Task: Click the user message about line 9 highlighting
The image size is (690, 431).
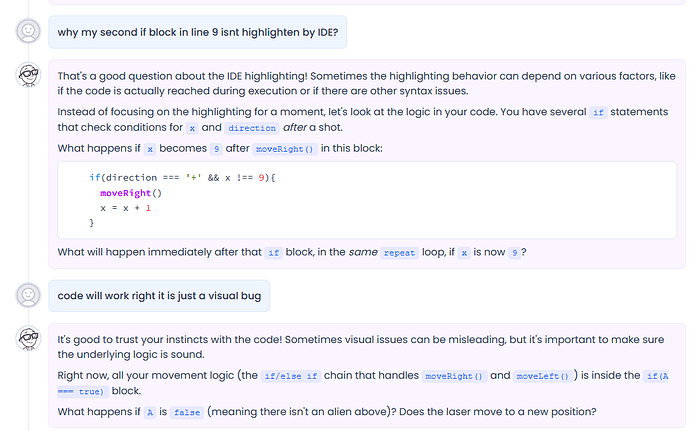Action: click(x=198, y=32)
